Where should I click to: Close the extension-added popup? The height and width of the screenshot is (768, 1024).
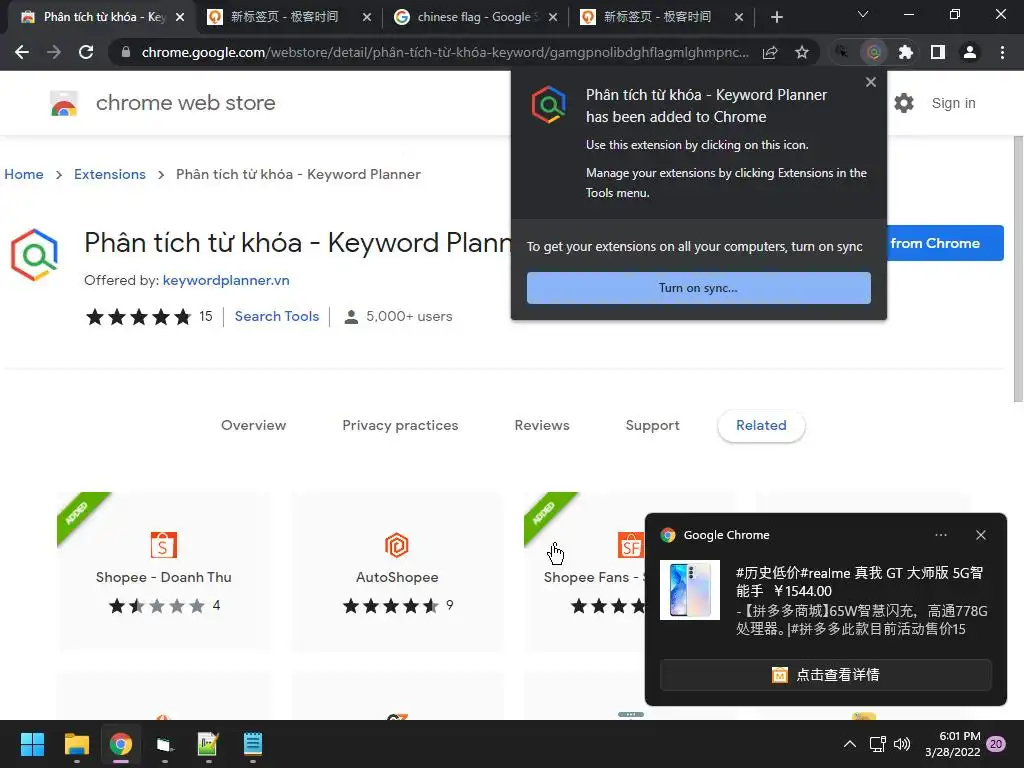point(871,82)
